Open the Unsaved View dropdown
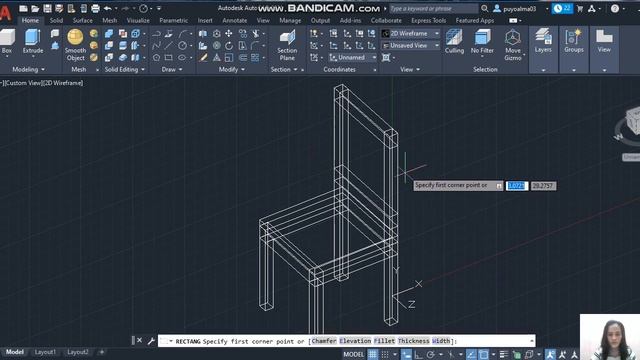 411,46
